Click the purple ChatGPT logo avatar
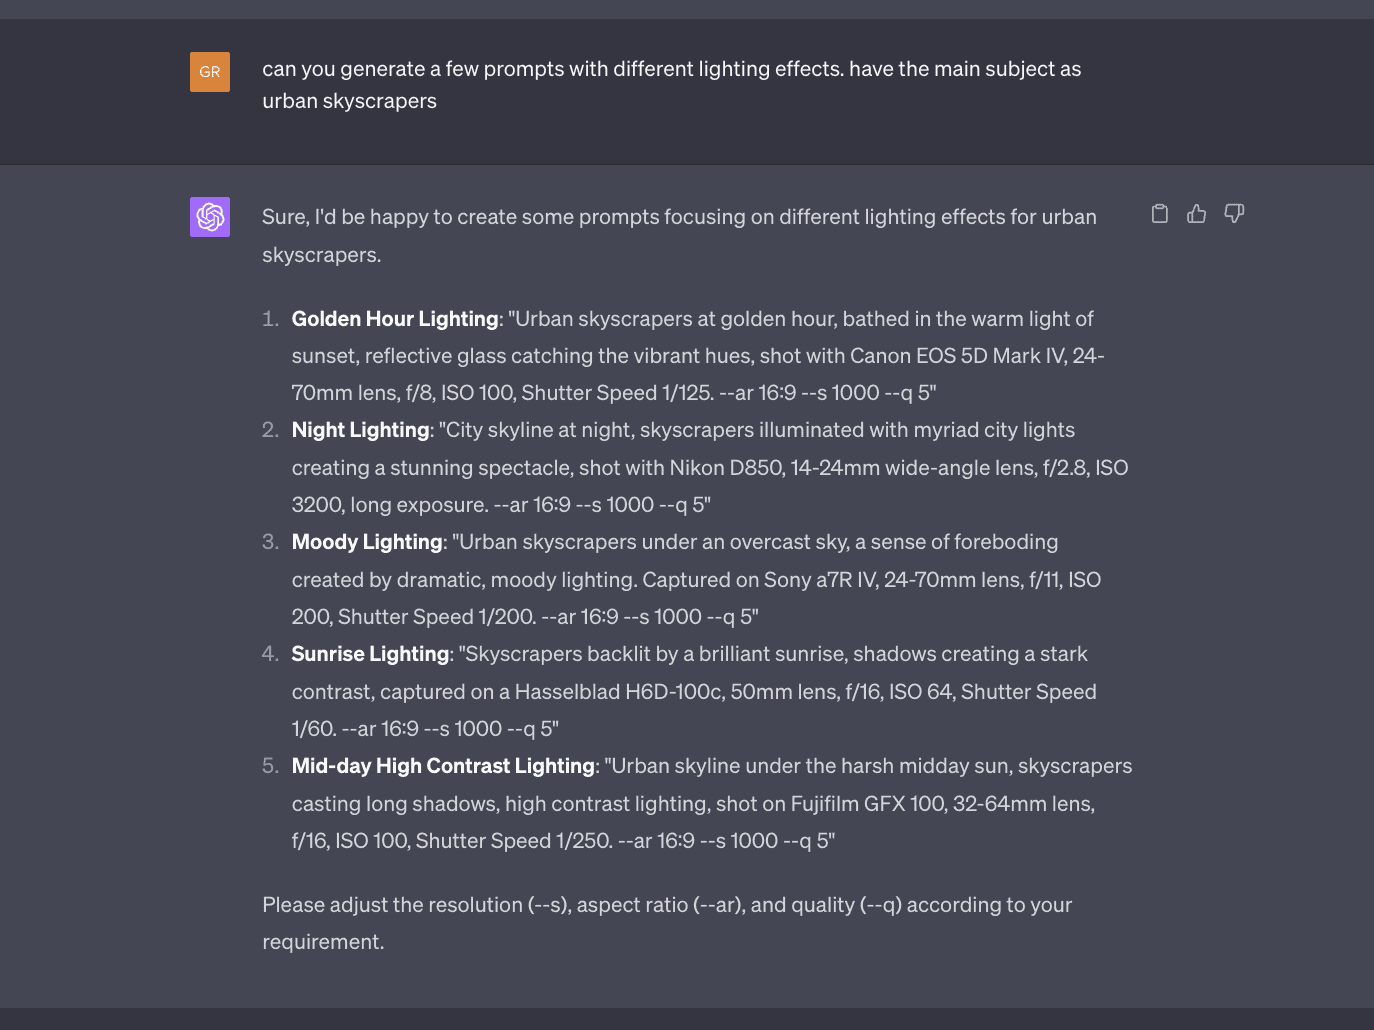Screen dimensions: 1374x1030 tap(210, 217)
